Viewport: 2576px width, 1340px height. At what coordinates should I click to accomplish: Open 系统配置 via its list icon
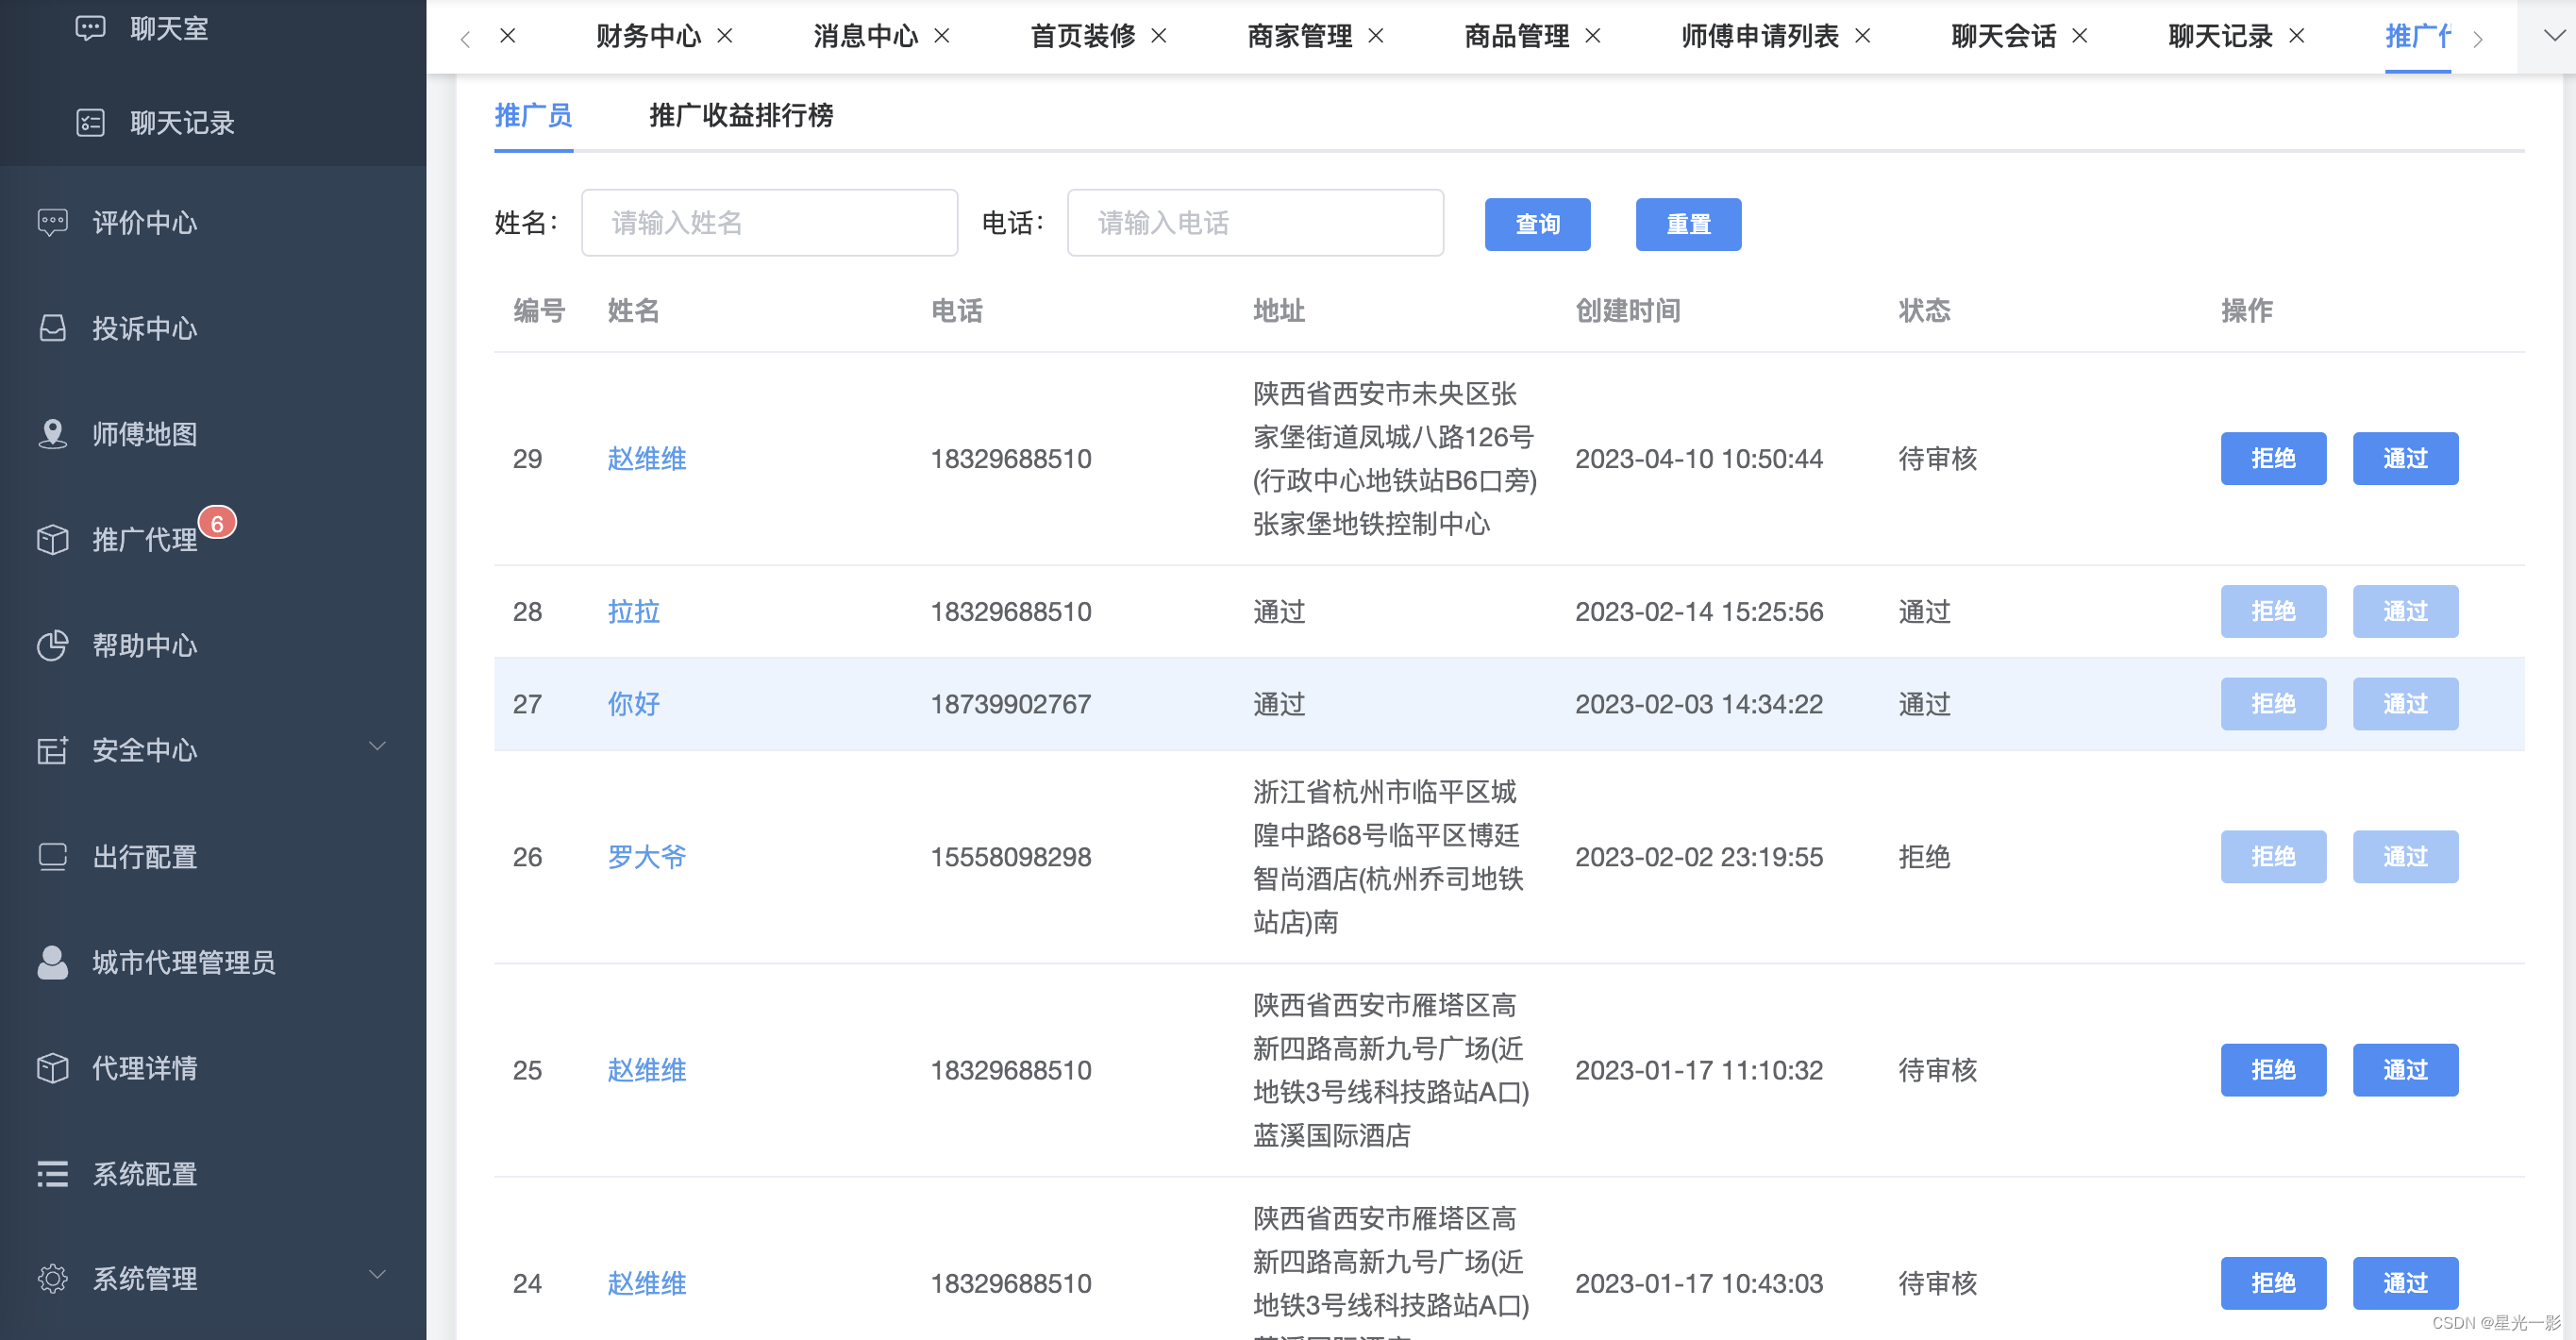click(x=52, y=1173)
